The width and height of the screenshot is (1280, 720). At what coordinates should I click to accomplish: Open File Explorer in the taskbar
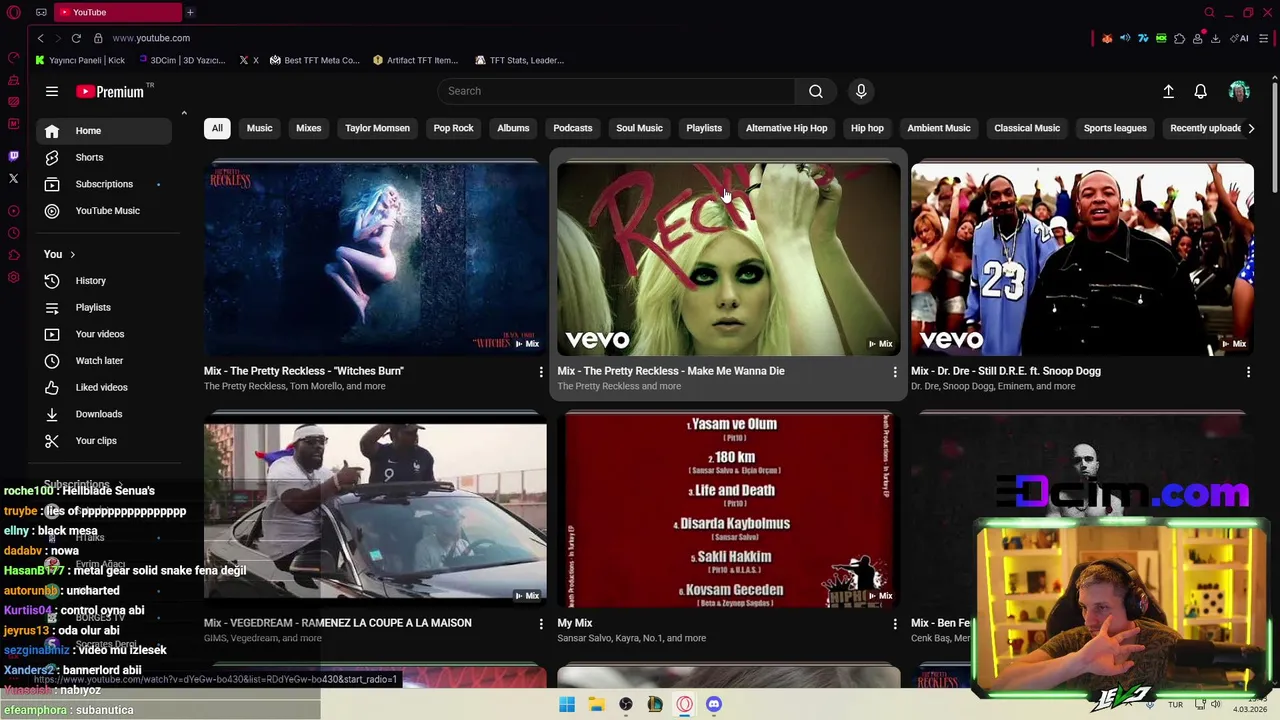coord(596,704)
